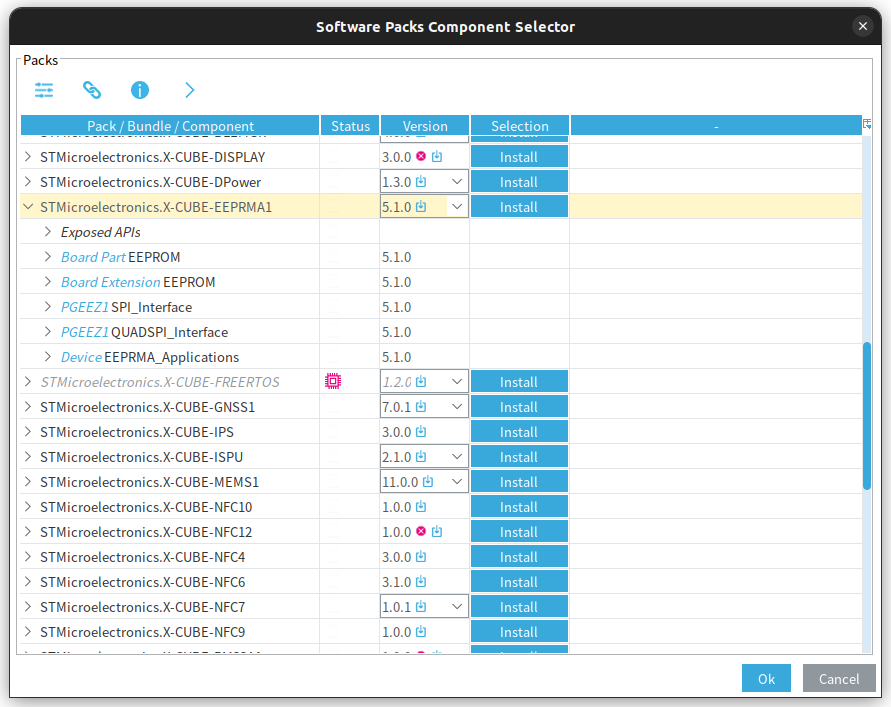Click the right chevron icon in Packs toolbar
The width and height of the screenshot is (891, 707).
tap(190, 90)
